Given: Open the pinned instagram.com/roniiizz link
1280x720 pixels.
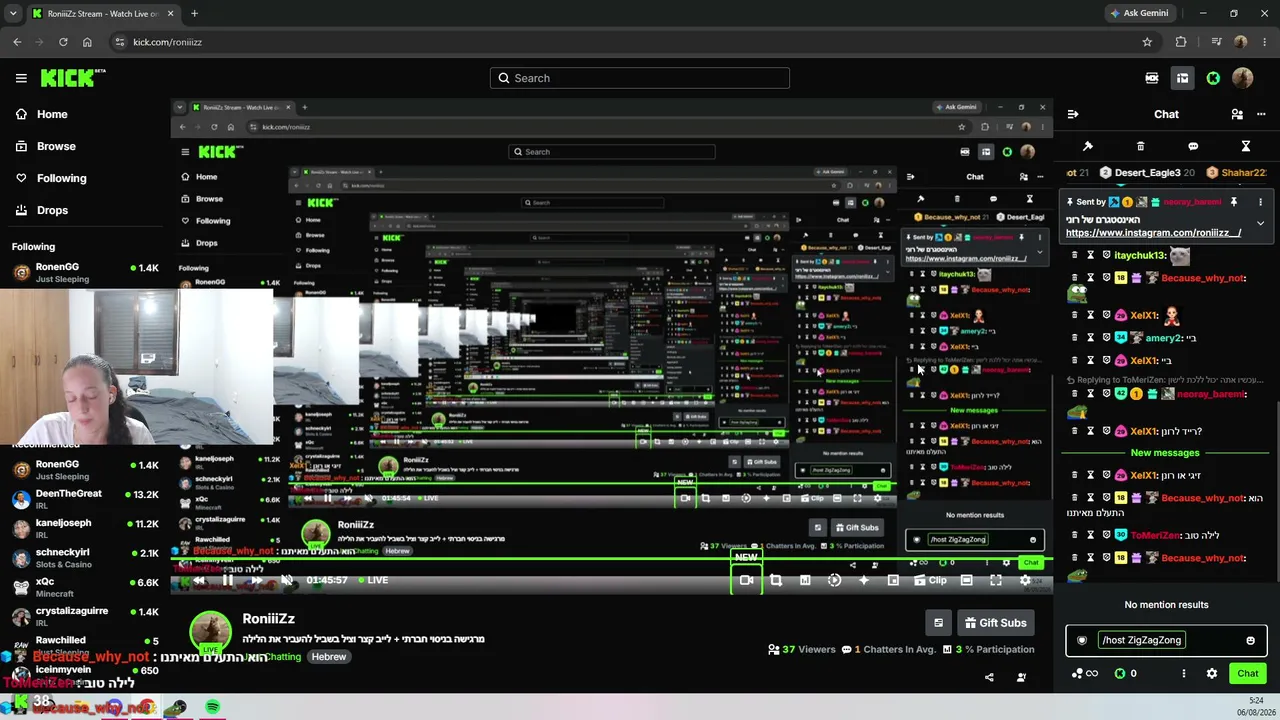Looking at the screenshot, I should 1153,233.
